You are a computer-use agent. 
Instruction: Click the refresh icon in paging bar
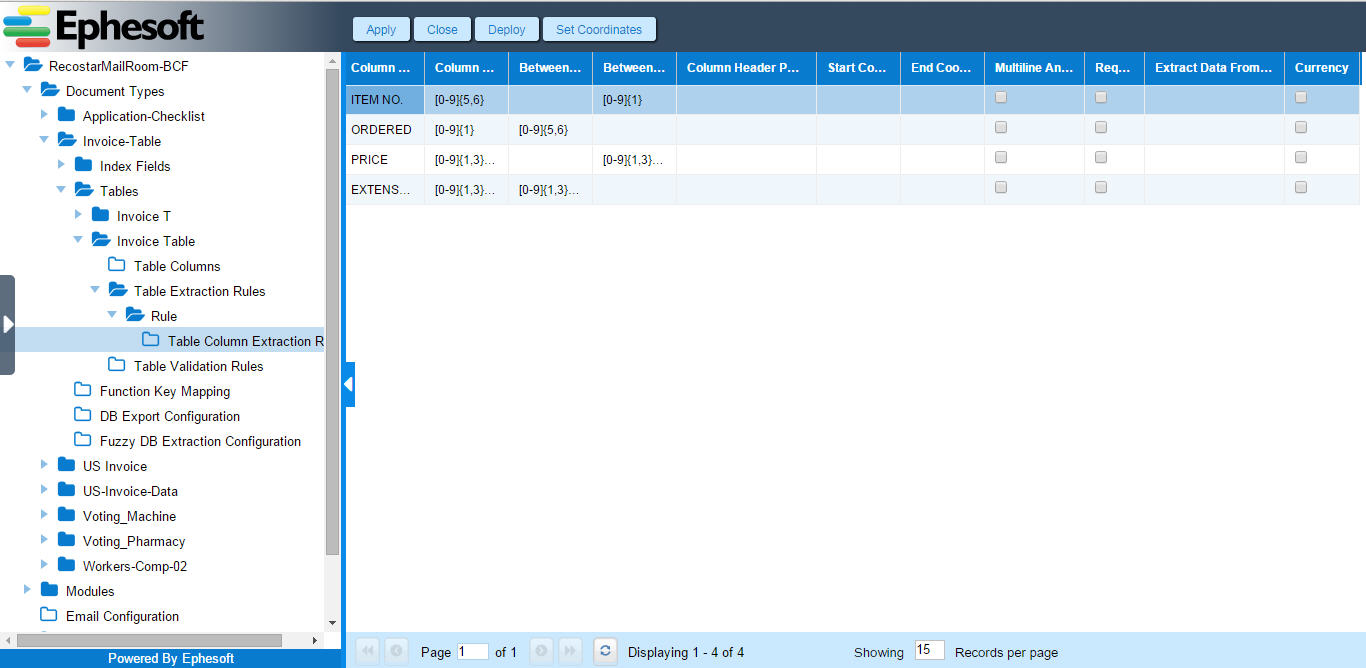pyautogui.click(x=604, y=651)
